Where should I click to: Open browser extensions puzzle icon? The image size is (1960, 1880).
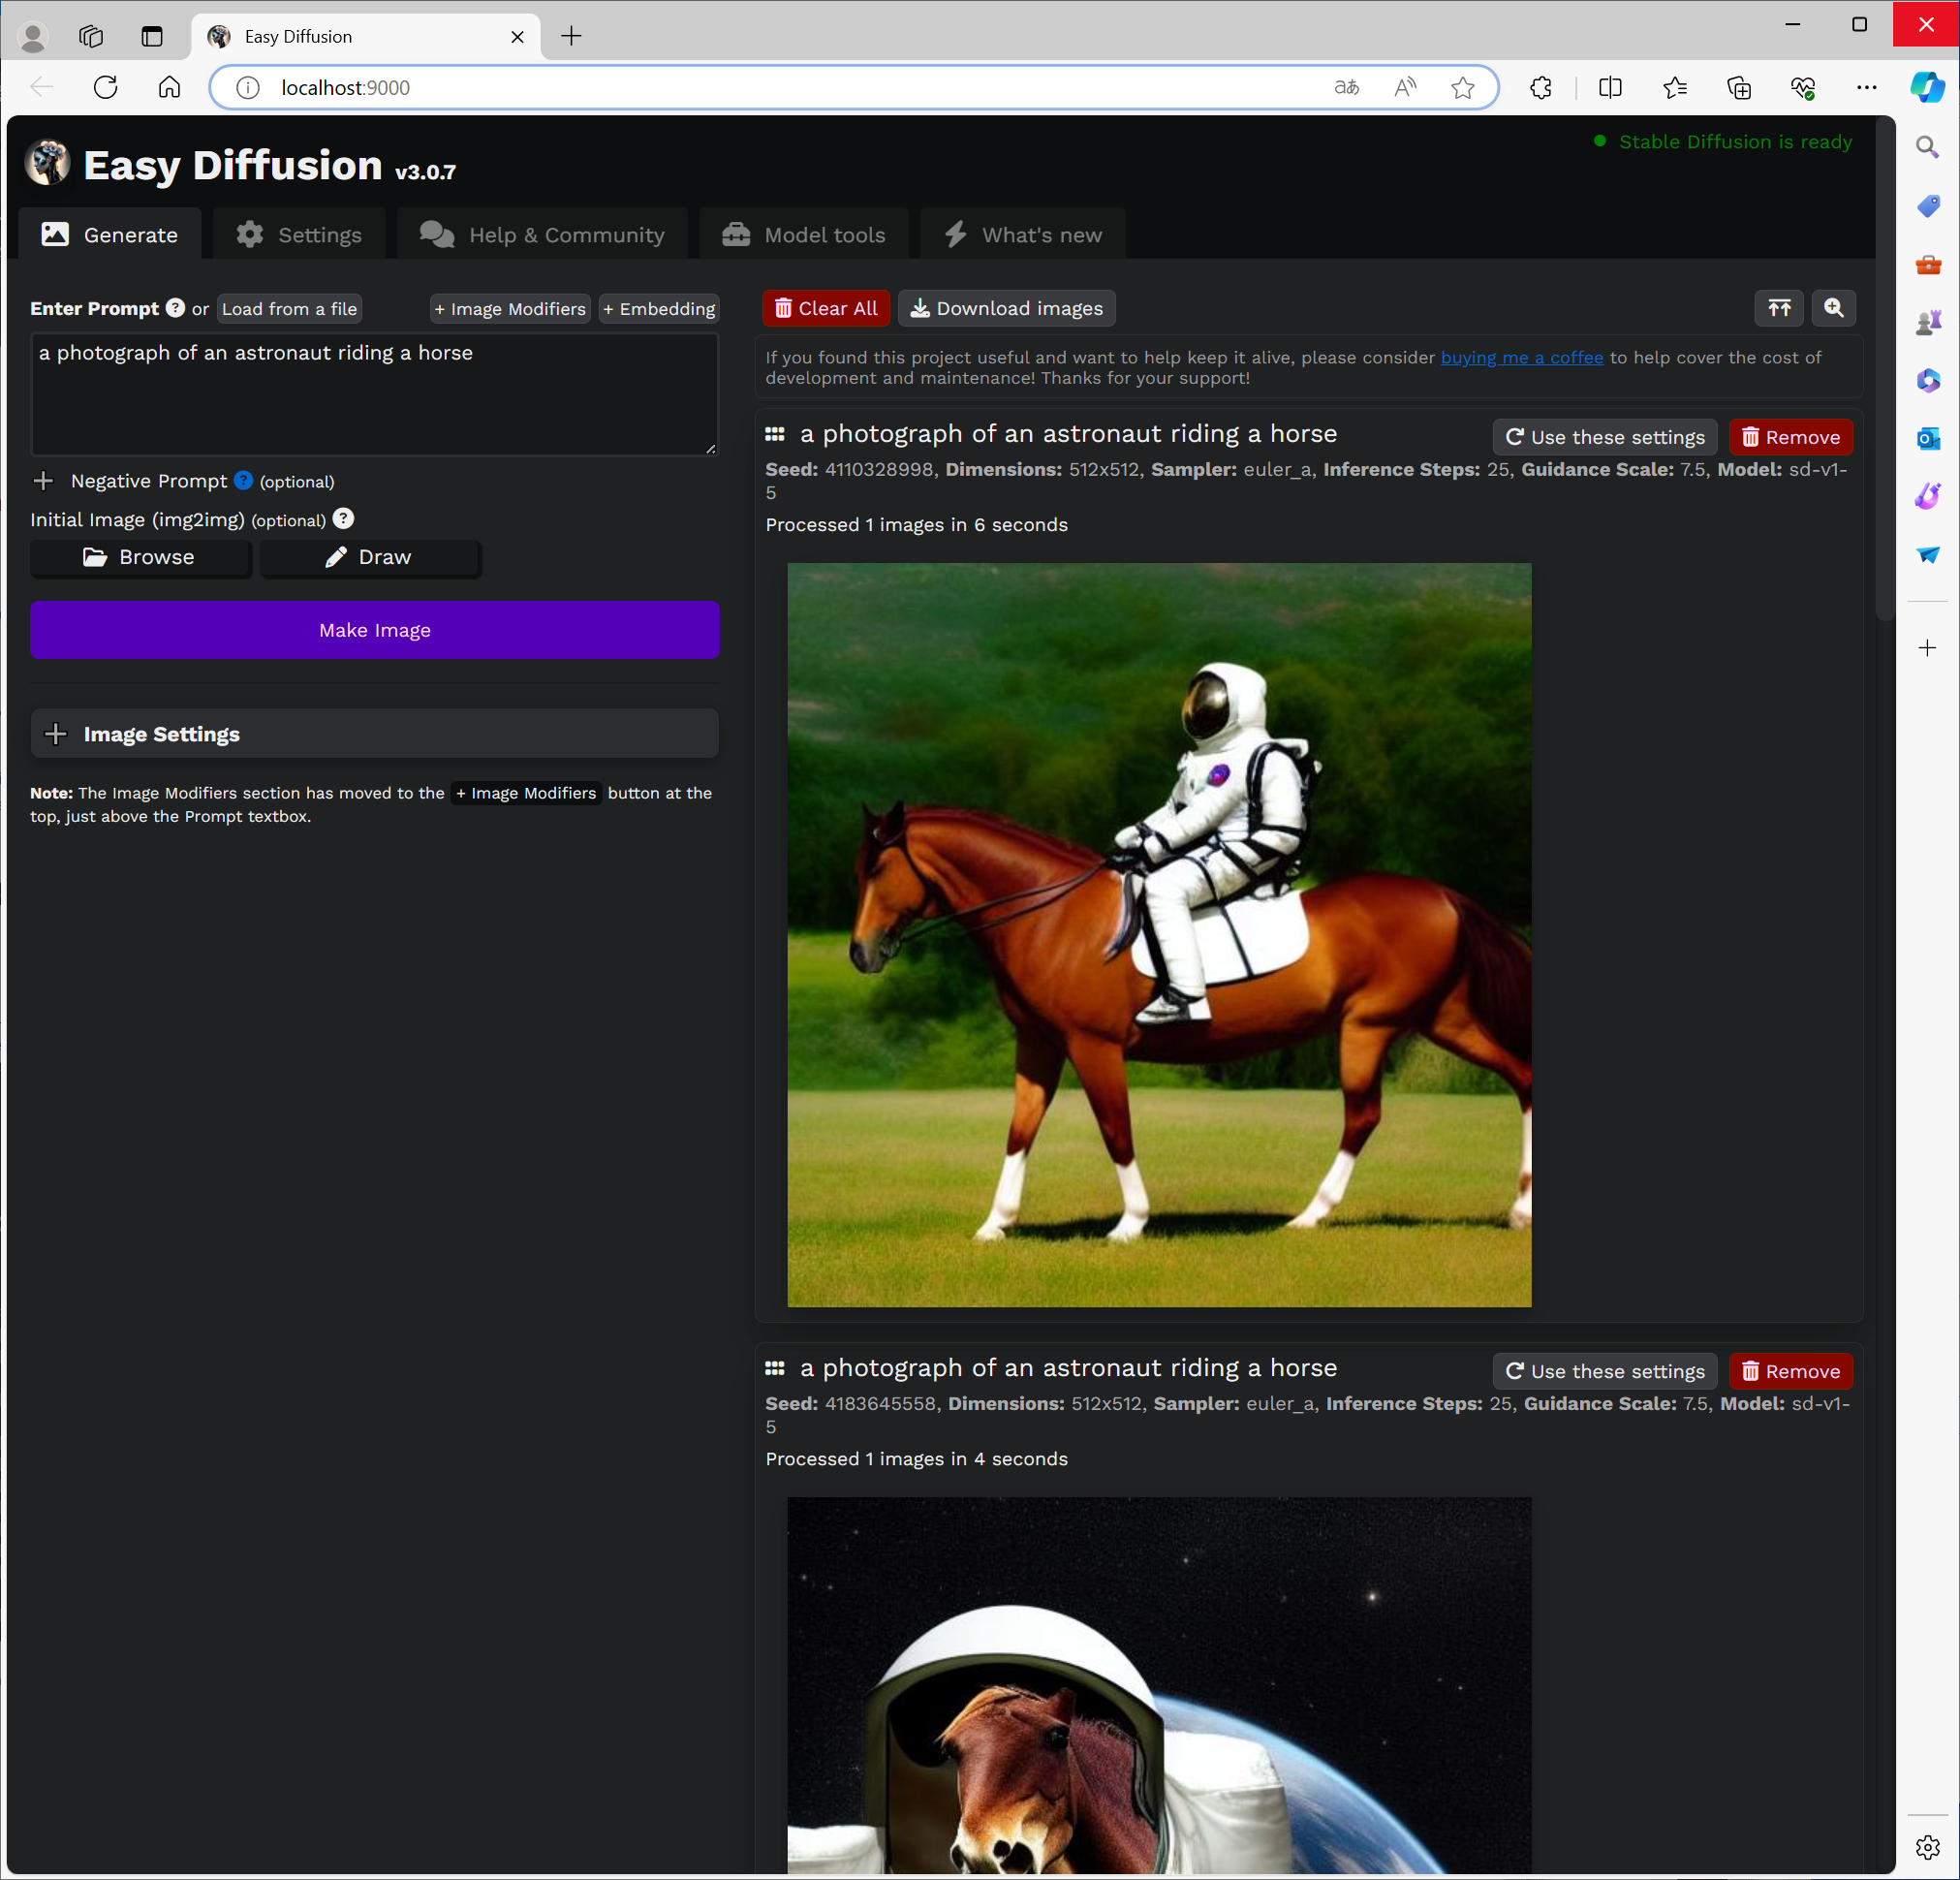pos(1540,88)
